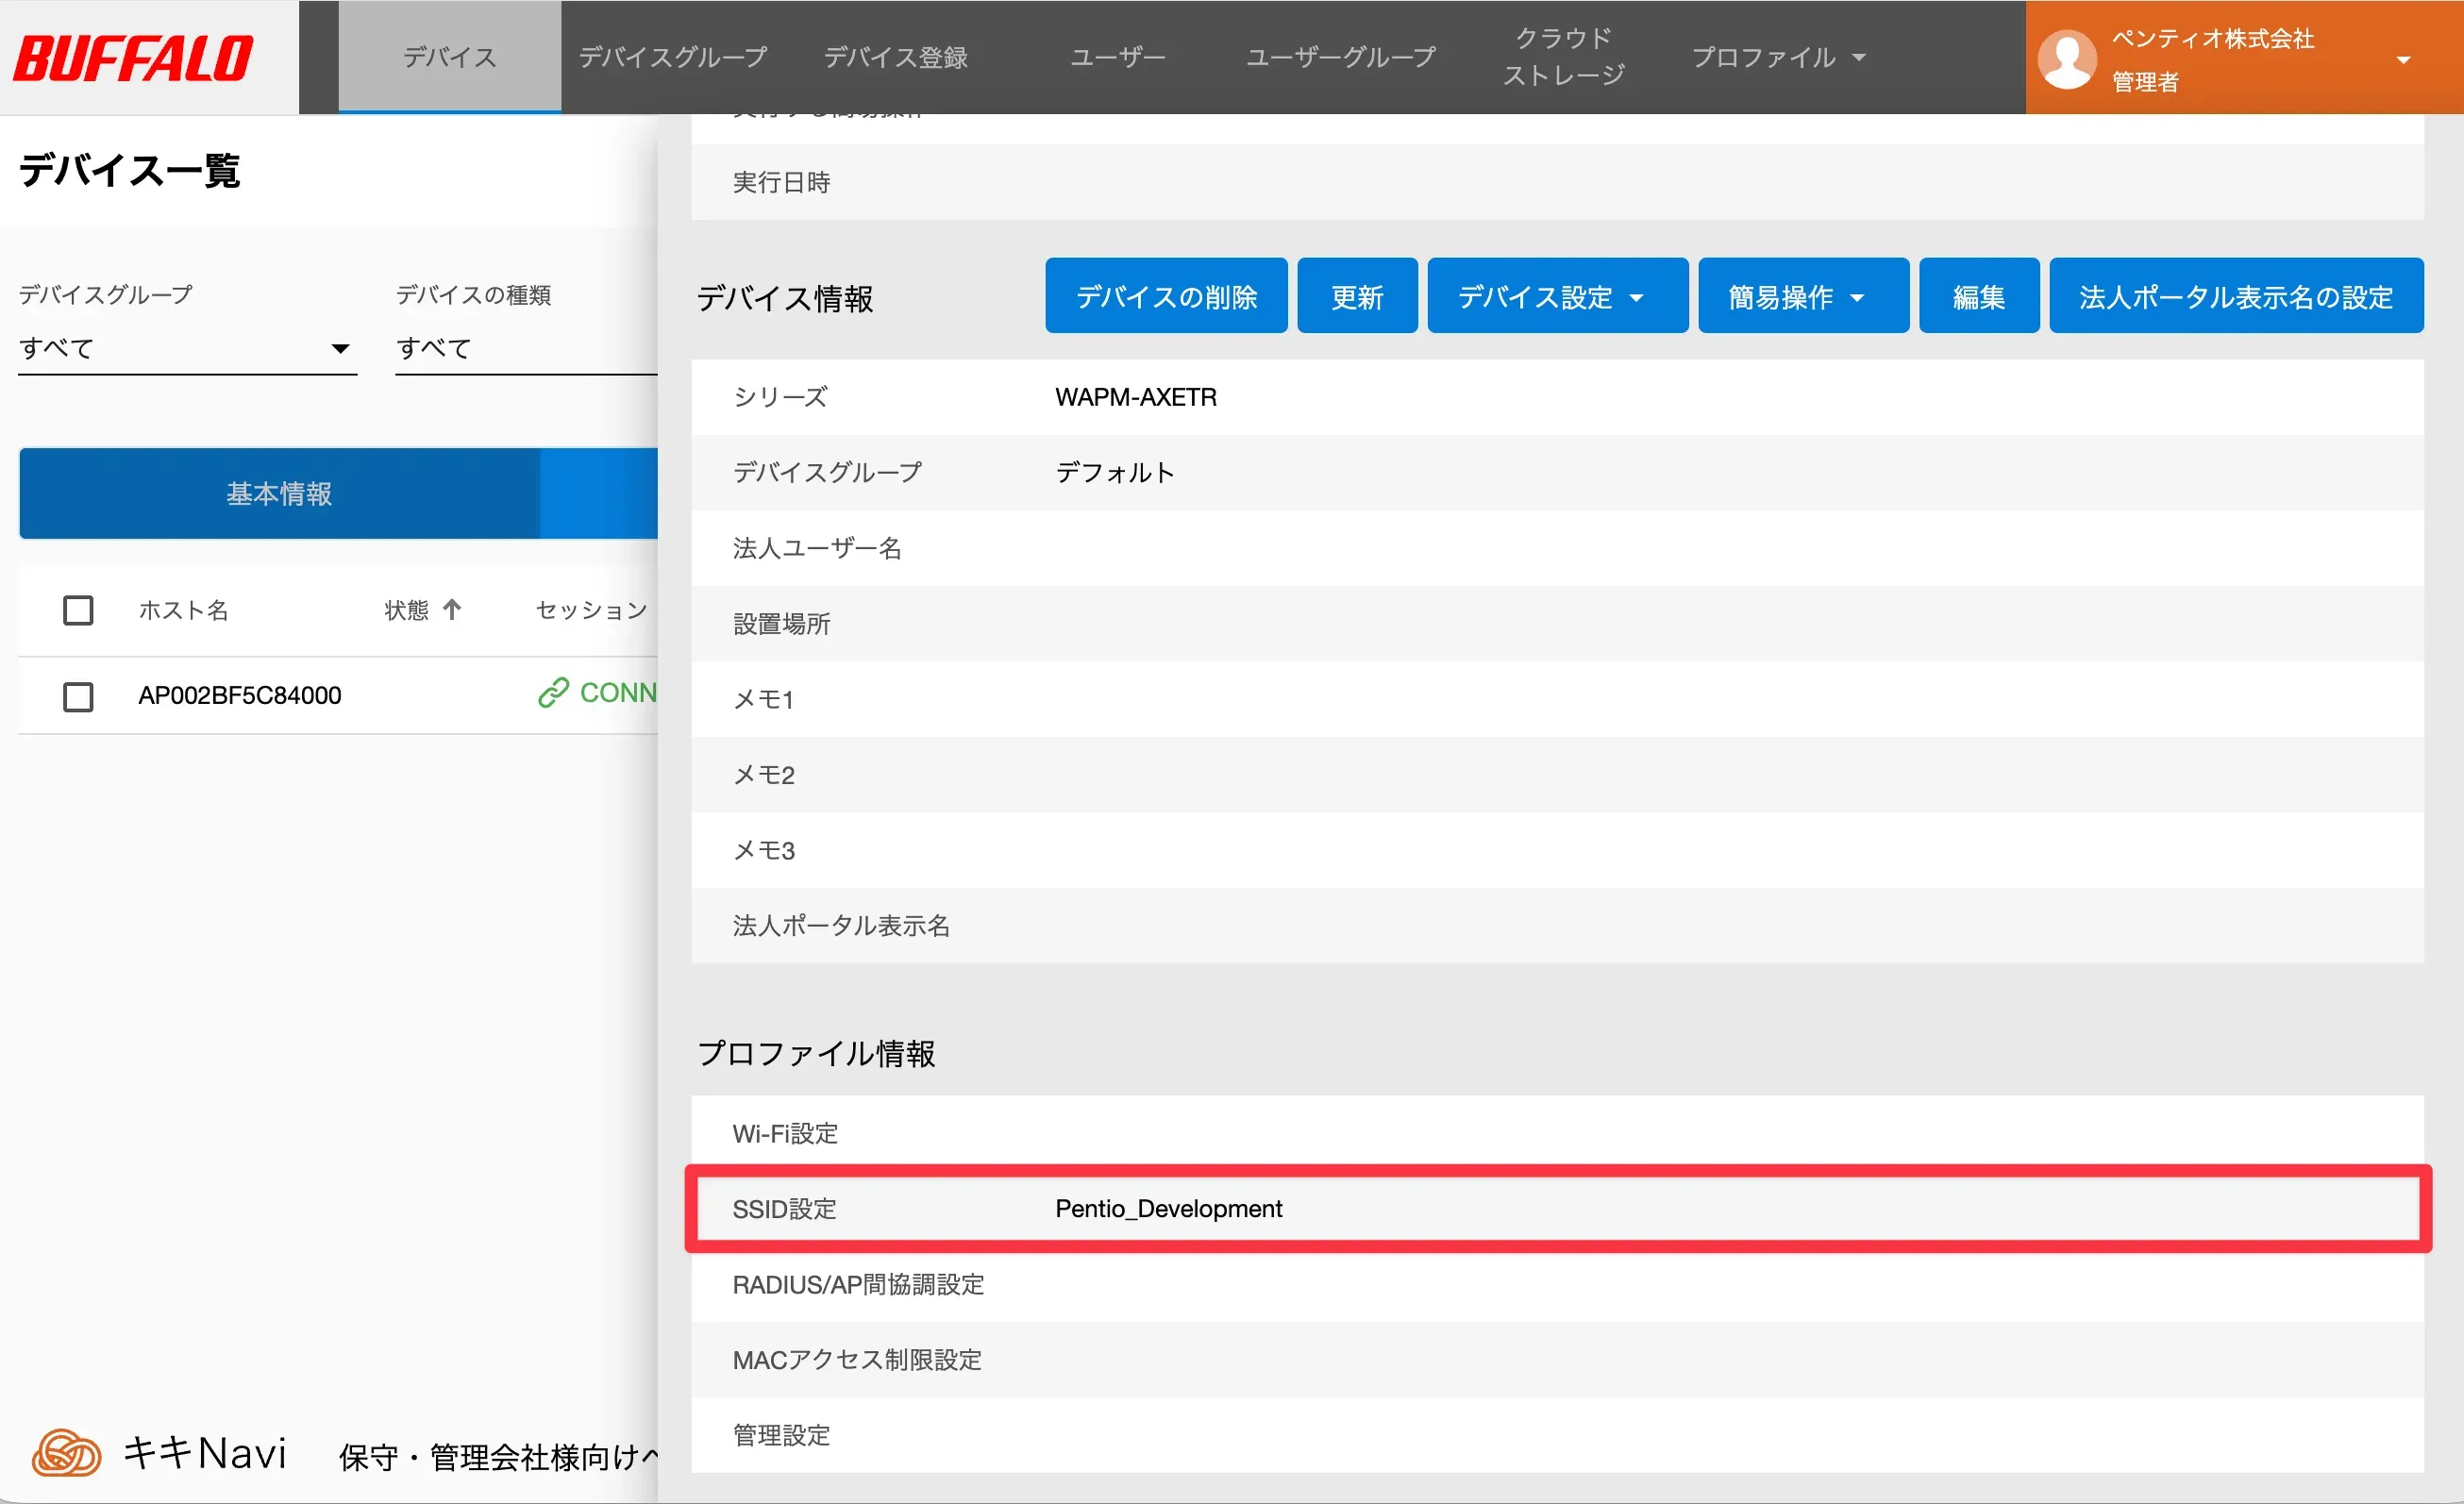The height and width of the screenshot is (1504, 2464).
Task: Select the 基本情報 tab
Action: pyautogui.click(x=279, y=493)
